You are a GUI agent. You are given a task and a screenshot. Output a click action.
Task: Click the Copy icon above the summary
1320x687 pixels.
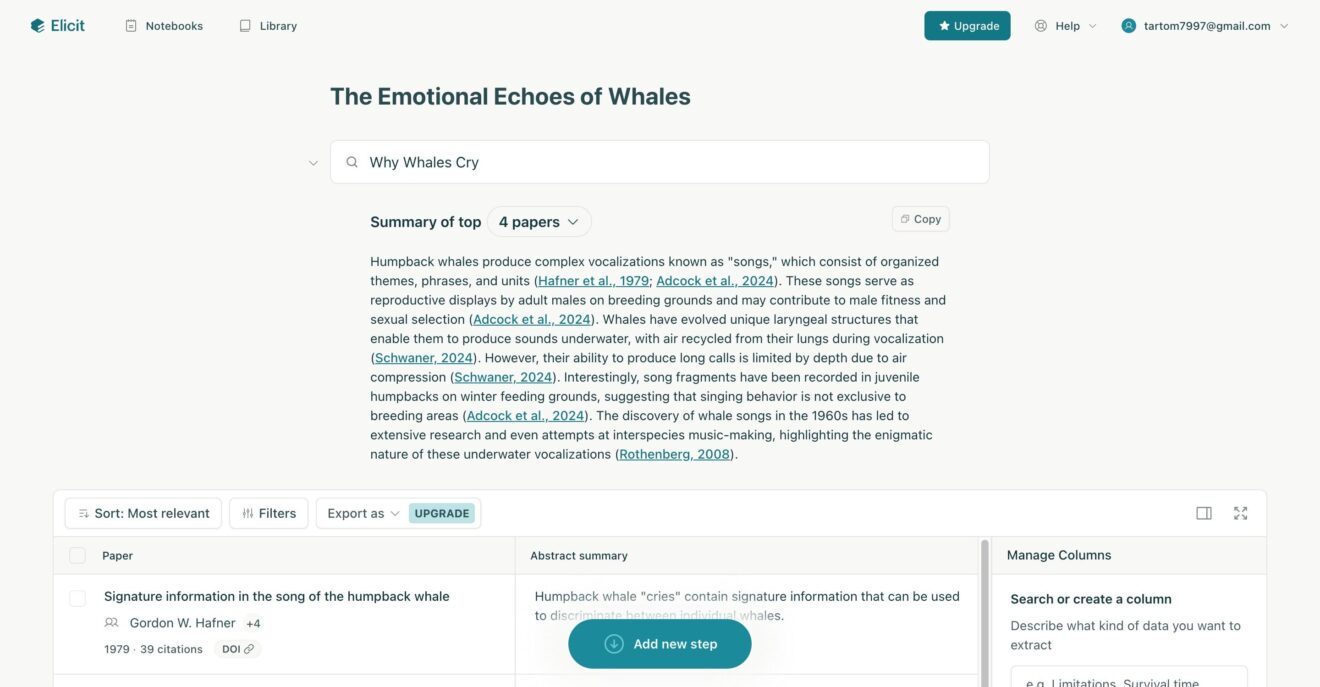905,218
